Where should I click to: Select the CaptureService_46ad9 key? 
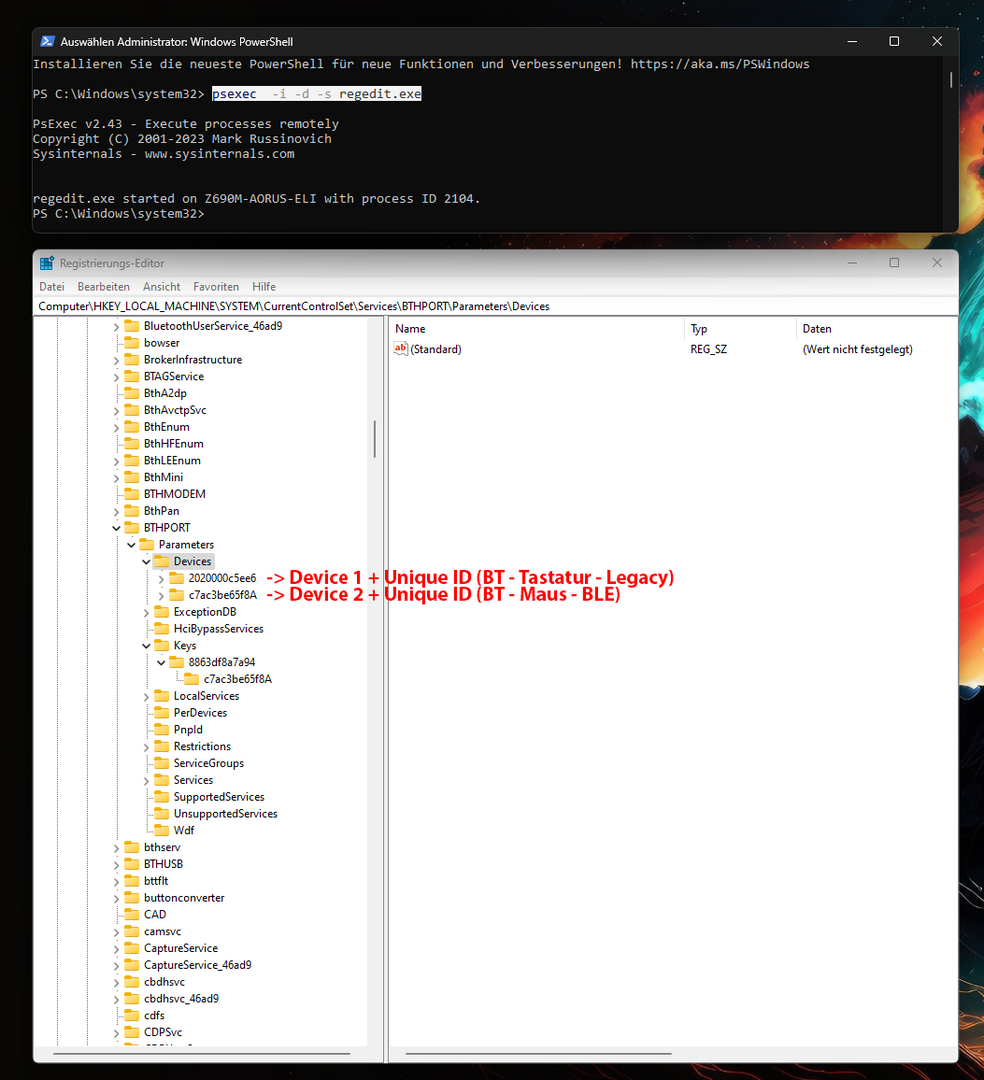198,965
